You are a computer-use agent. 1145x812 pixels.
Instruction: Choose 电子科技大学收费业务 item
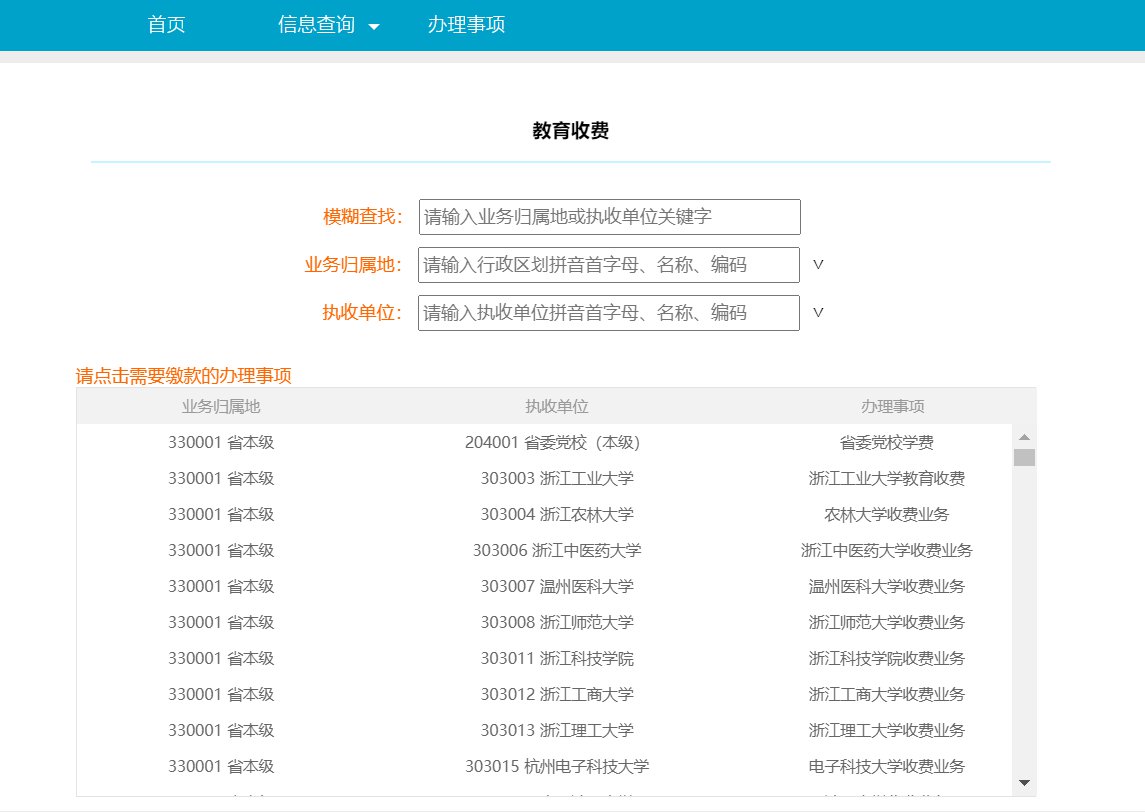(x=886, y=767)
